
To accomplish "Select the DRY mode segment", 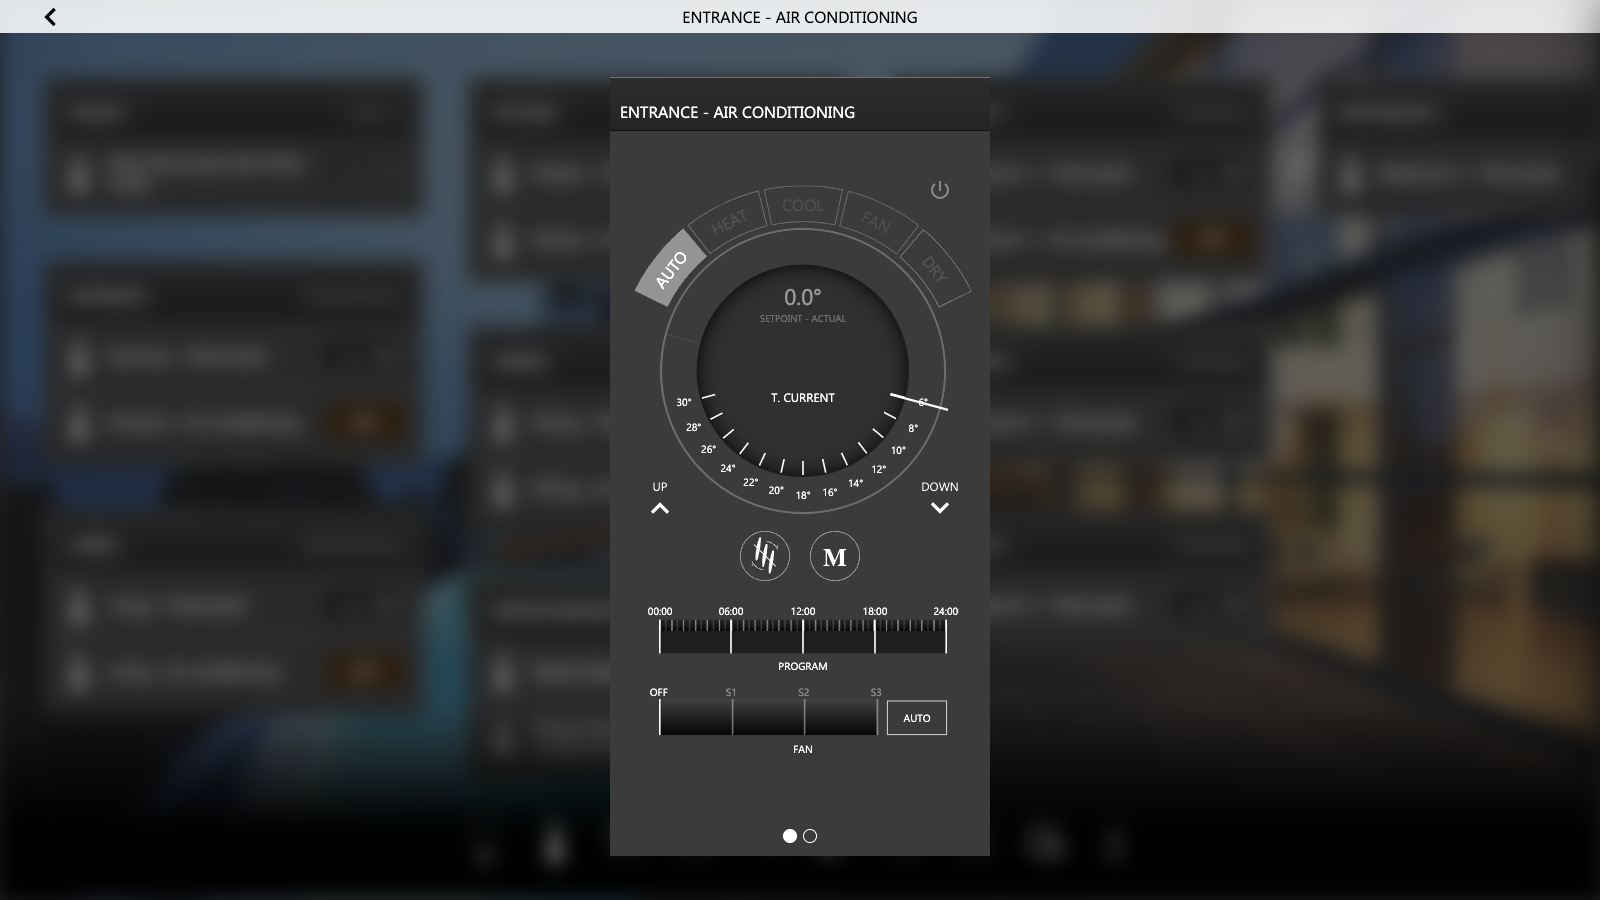I will (934, 268).
